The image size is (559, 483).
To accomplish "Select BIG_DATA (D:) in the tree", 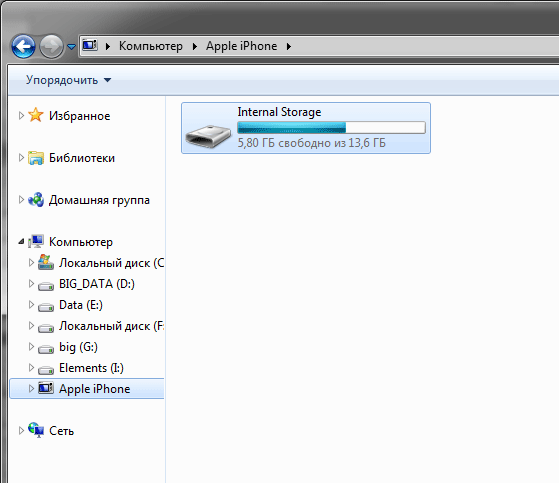I will 97,284.
